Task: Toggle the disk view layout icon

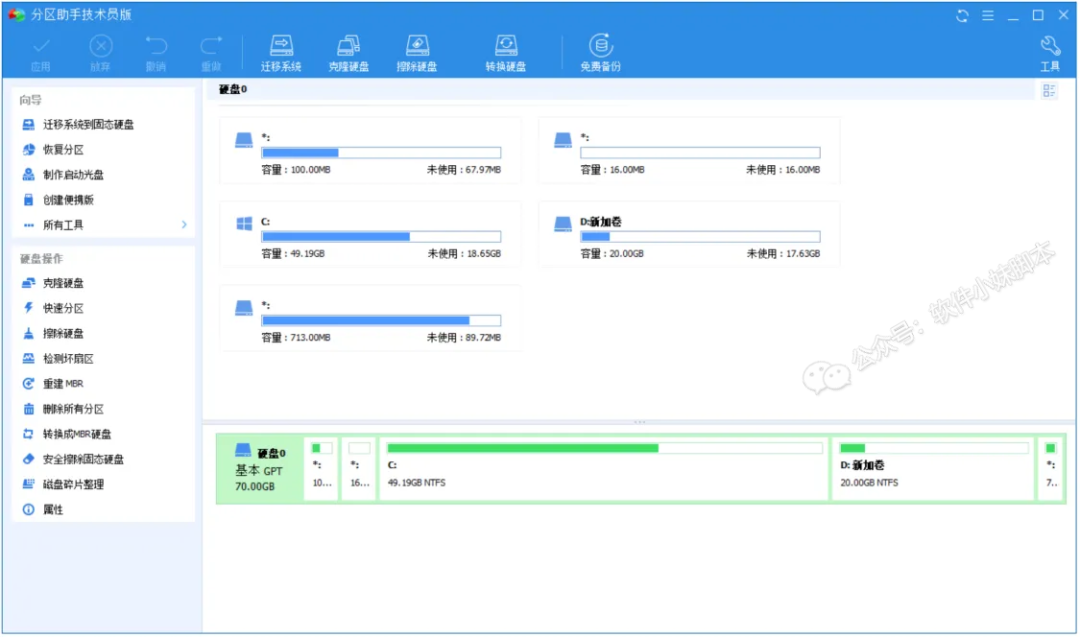Action: (x=1049, y=91)
